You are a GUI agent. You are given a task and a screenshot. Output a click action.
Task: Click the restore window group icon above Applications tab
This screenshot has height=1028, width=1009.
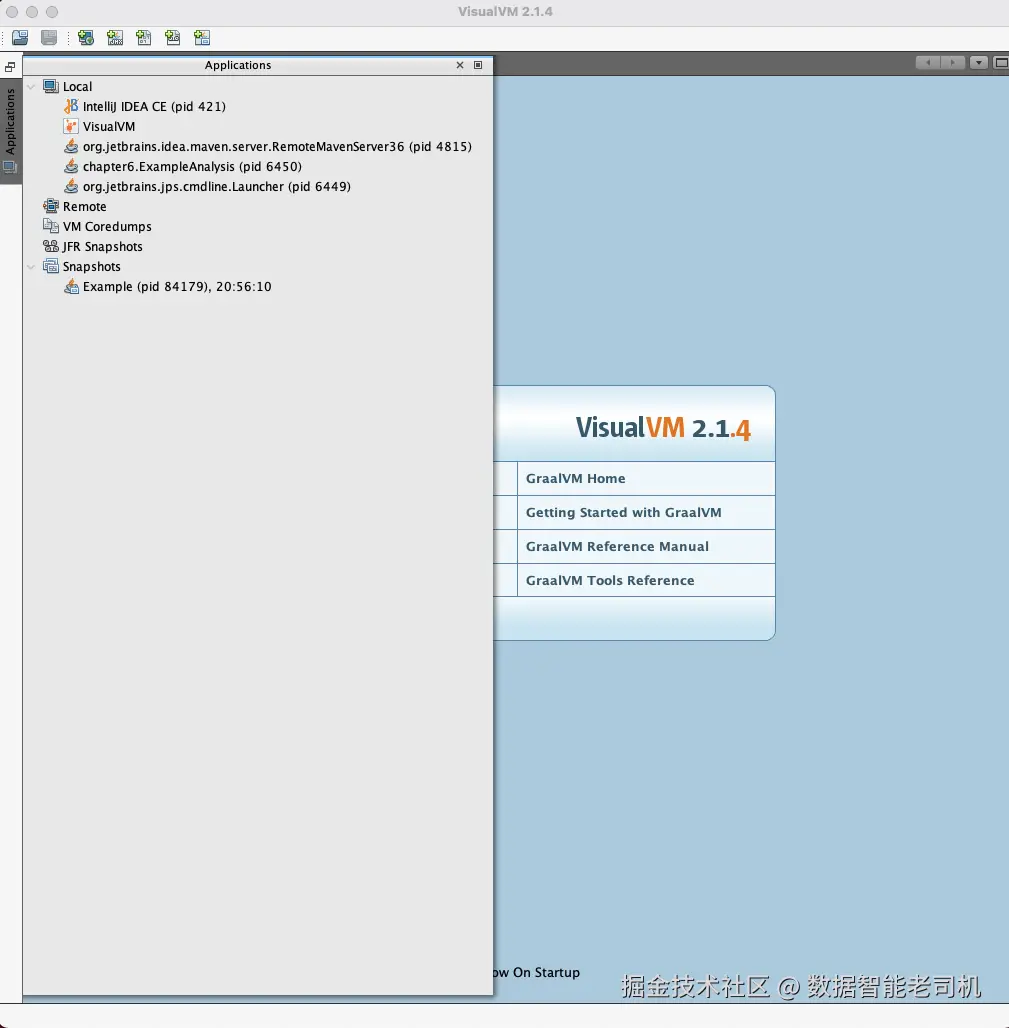tap(10, 67)
